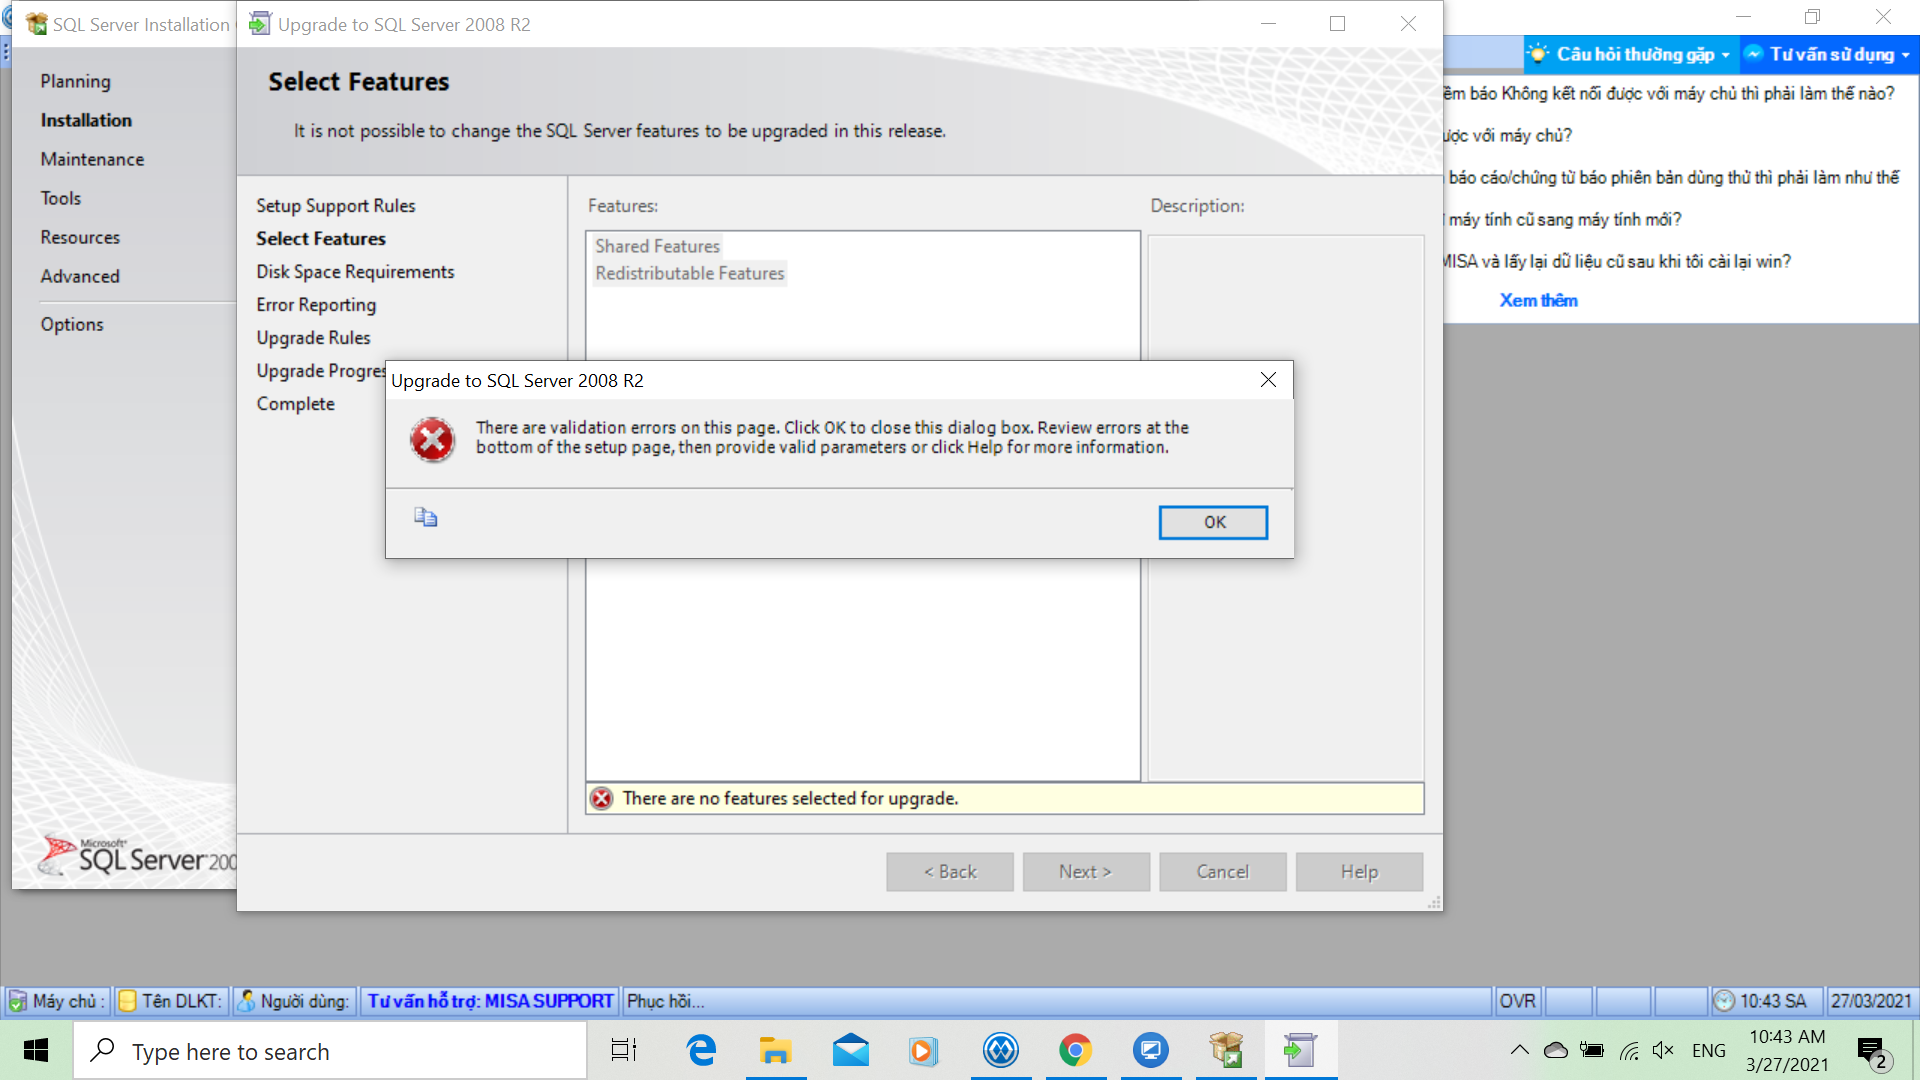
Task: Select Planning in SQL Server Installation Center
Action: coord(75,81)
